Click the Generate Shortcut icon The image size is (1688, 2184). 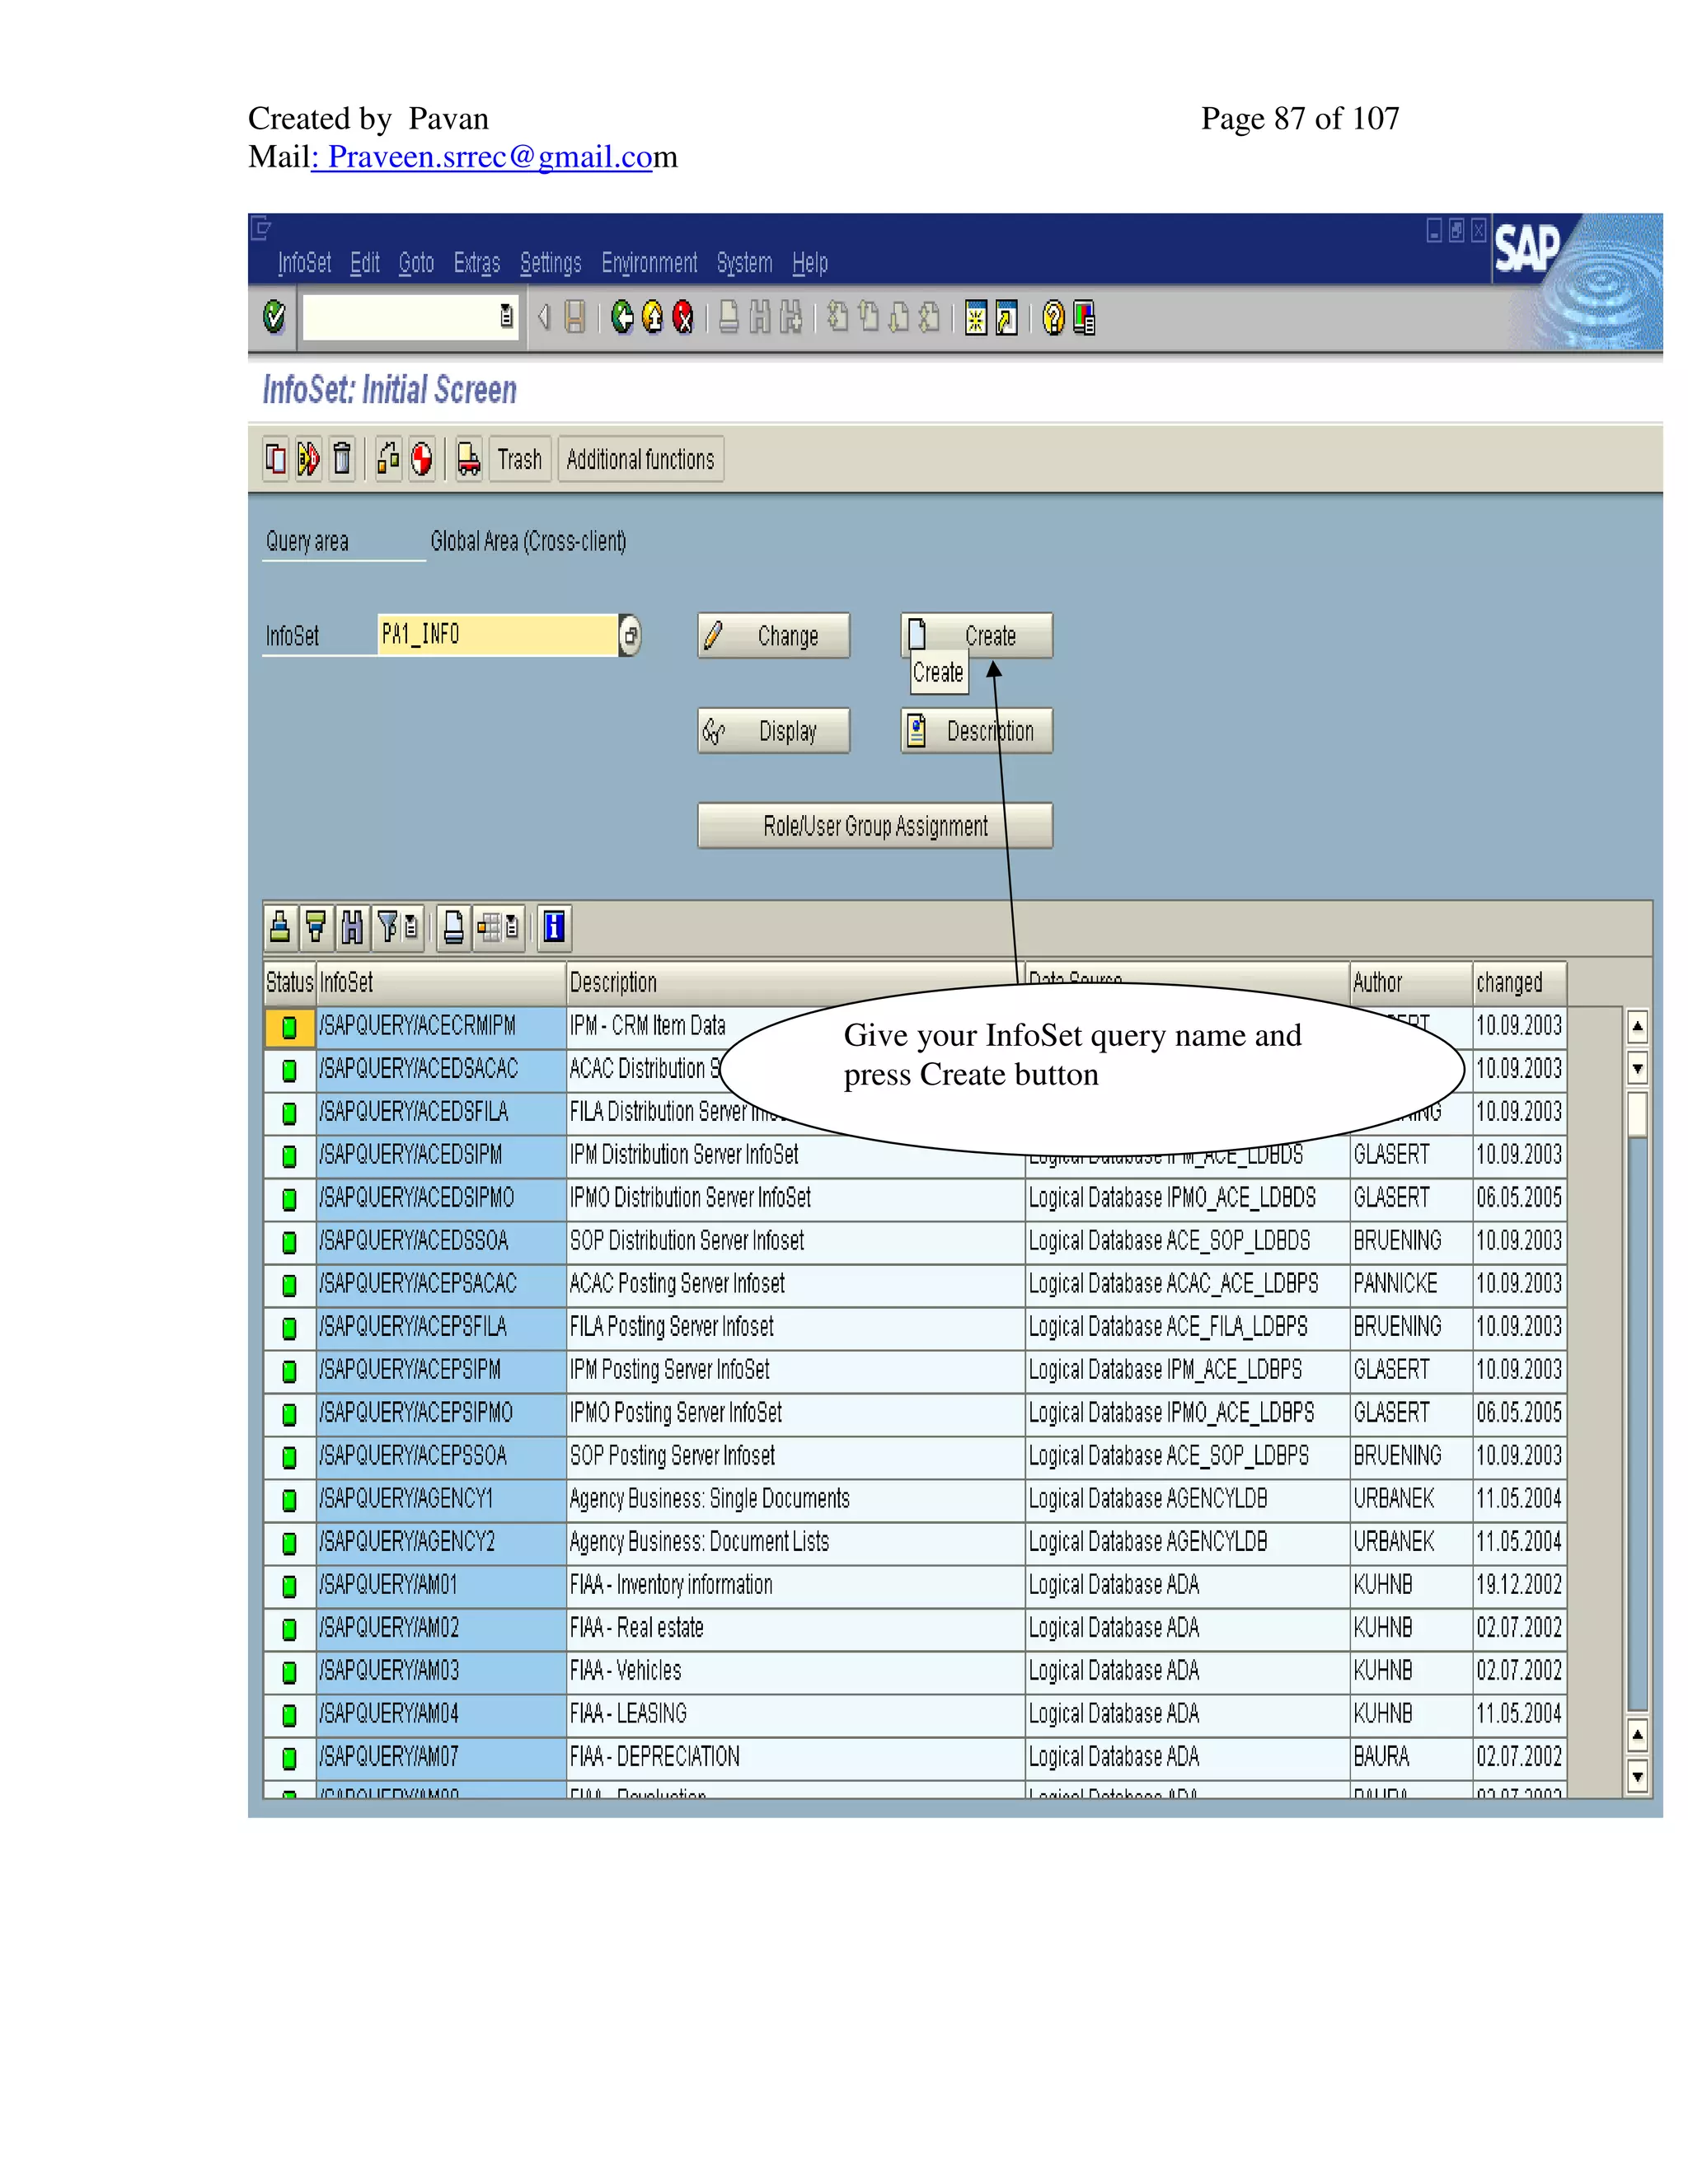(1006, 319)
